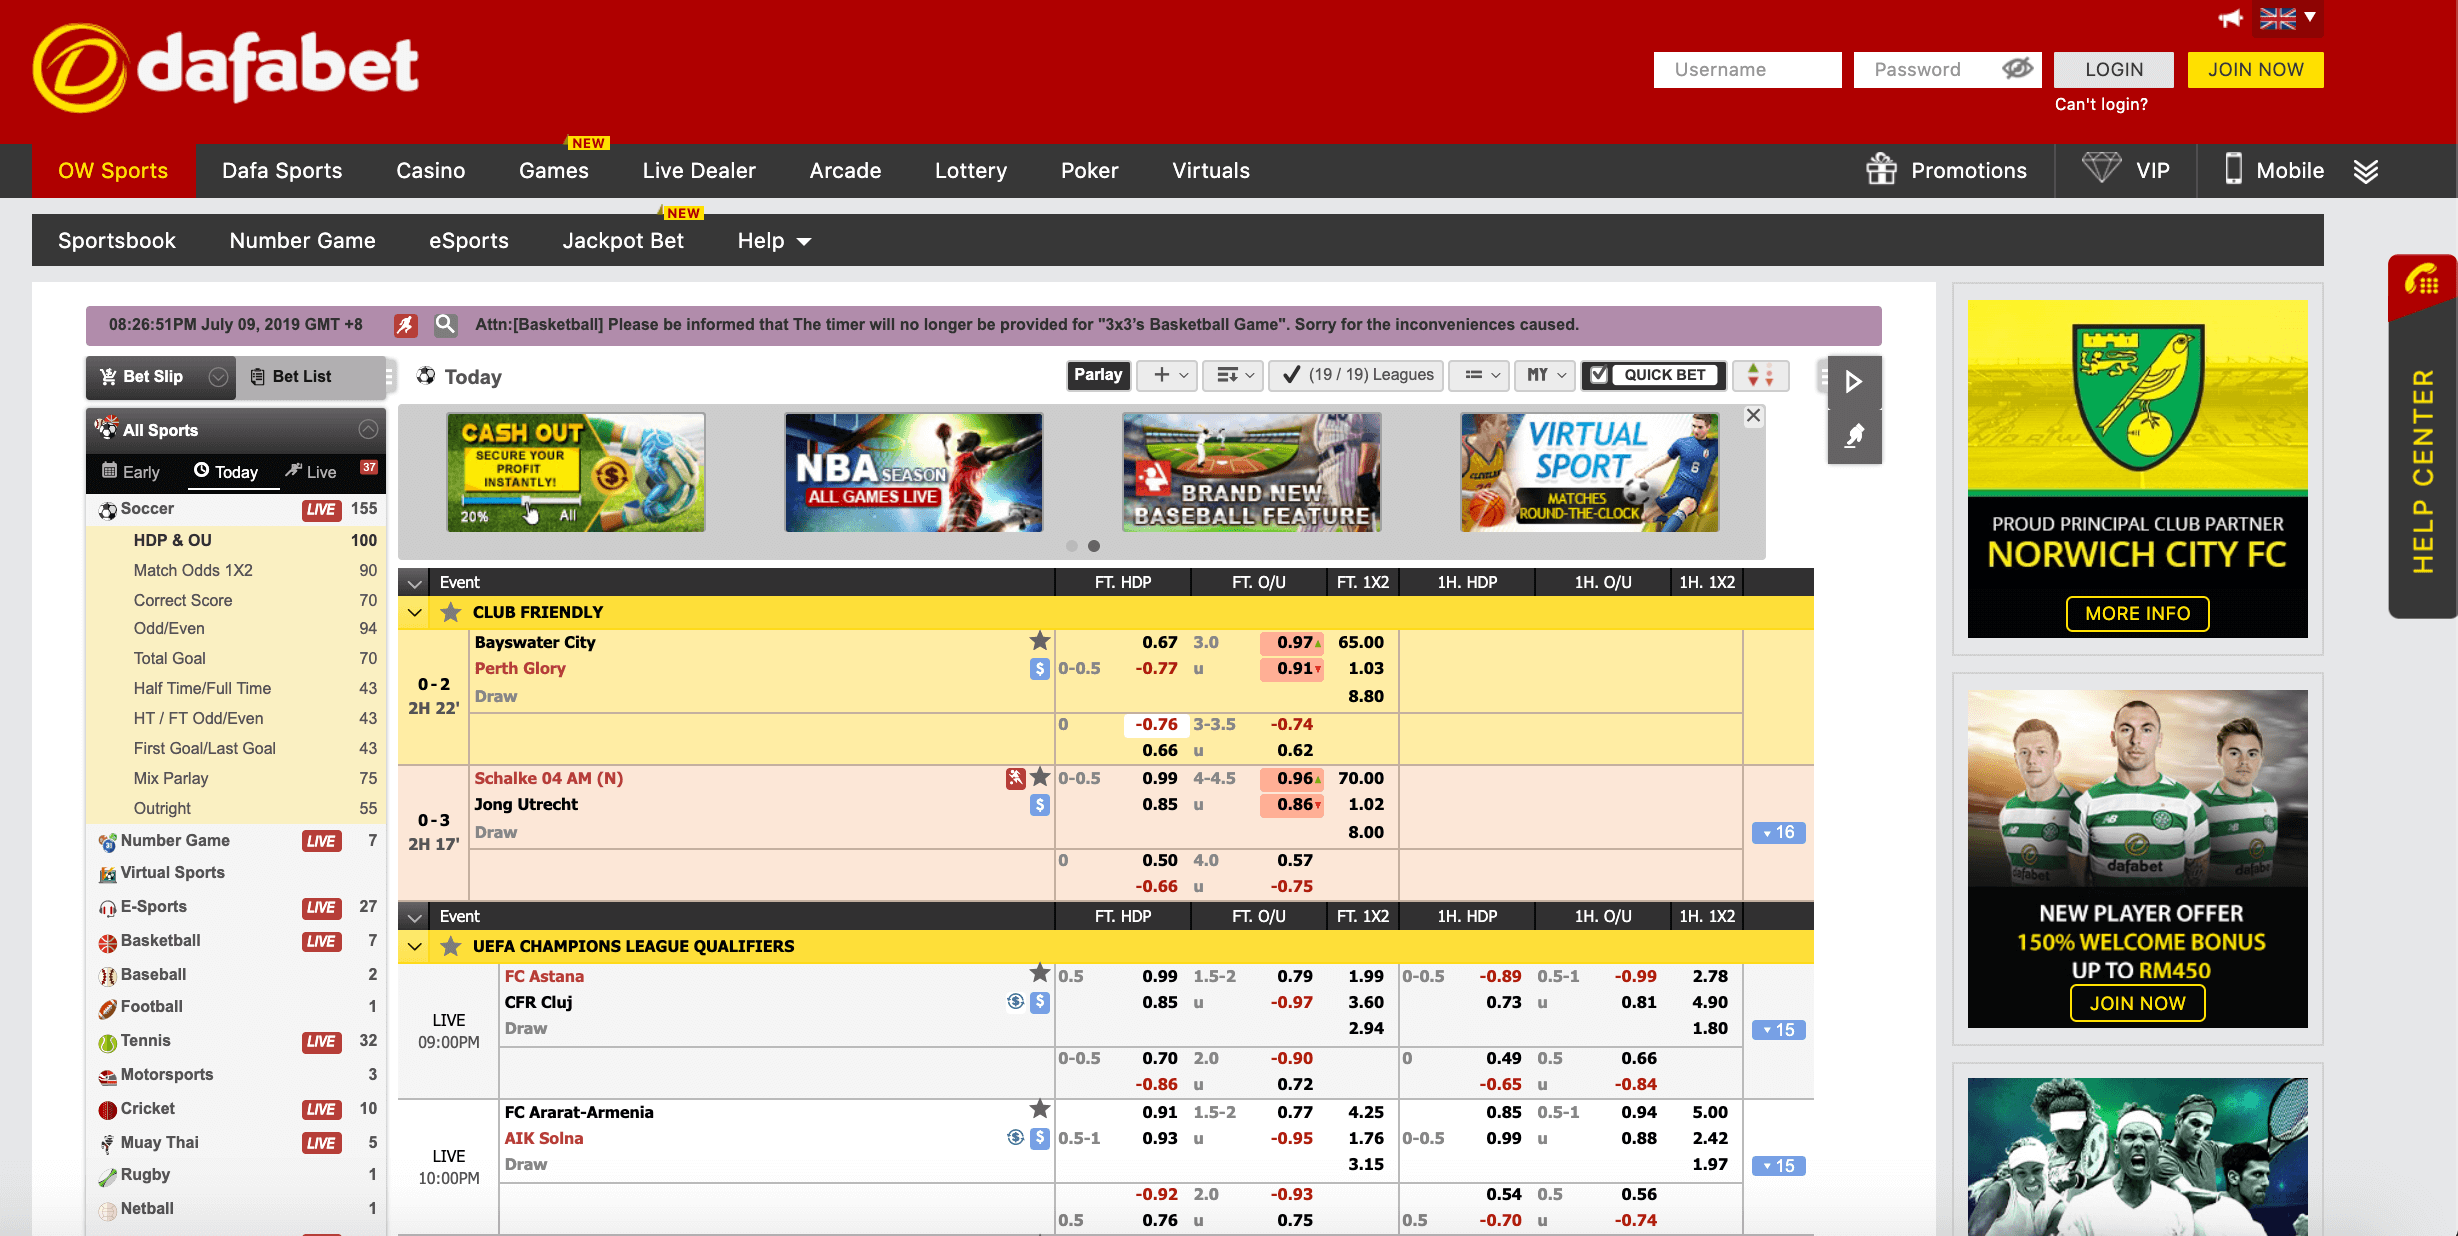Open the list view style dropdown
2458x1236 pixels.
point(1480,375)
